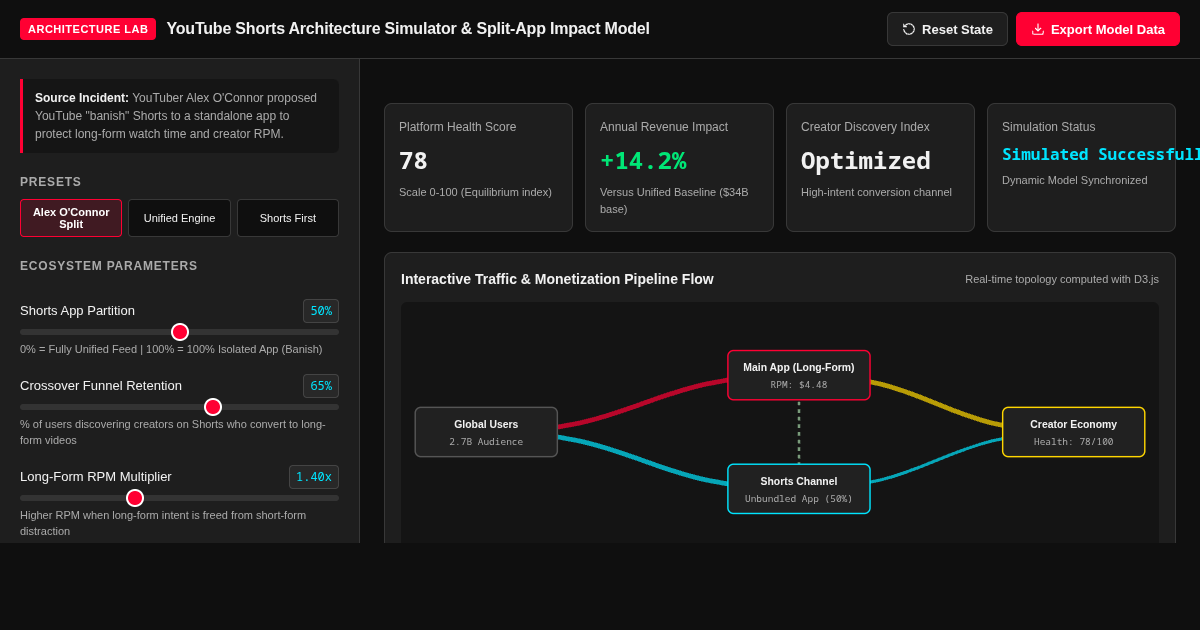Click the download icon on Export Model Data
The height and width of the screenshot is (630, 1200).
(1038, 29)
